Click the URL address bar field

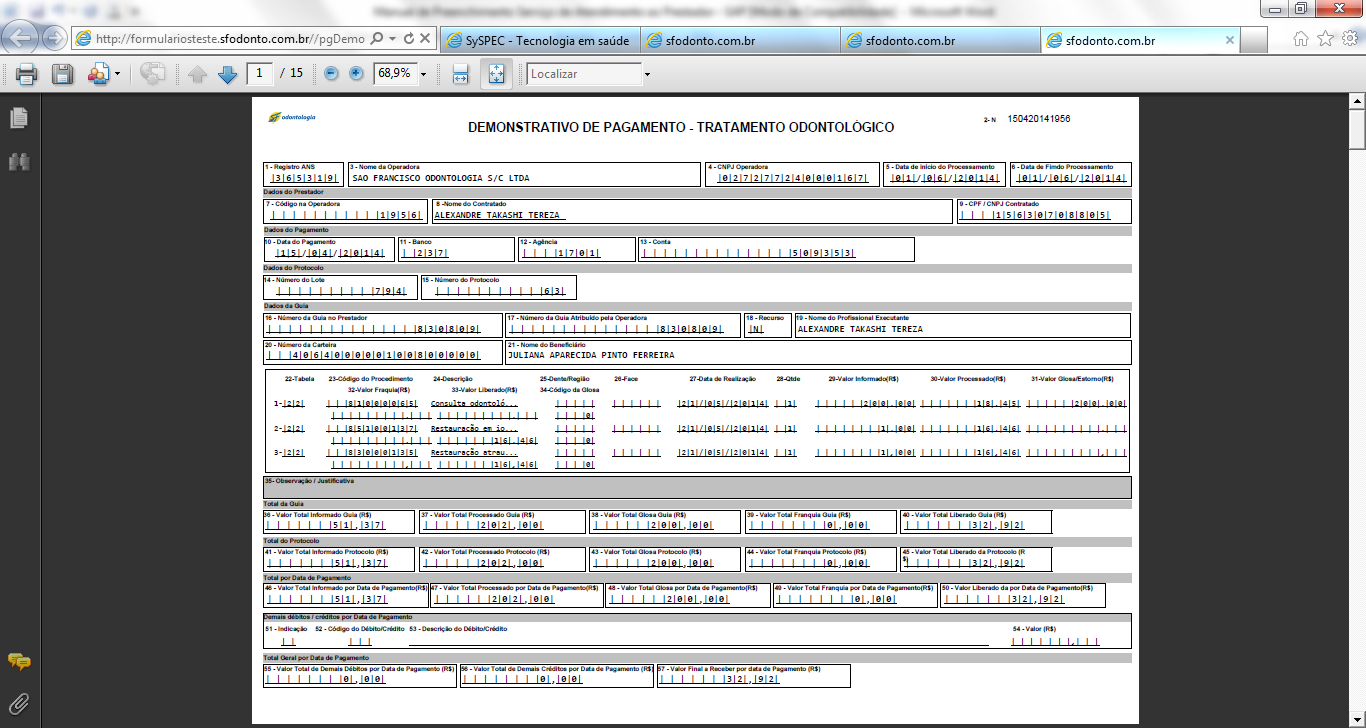click(231, 40)
